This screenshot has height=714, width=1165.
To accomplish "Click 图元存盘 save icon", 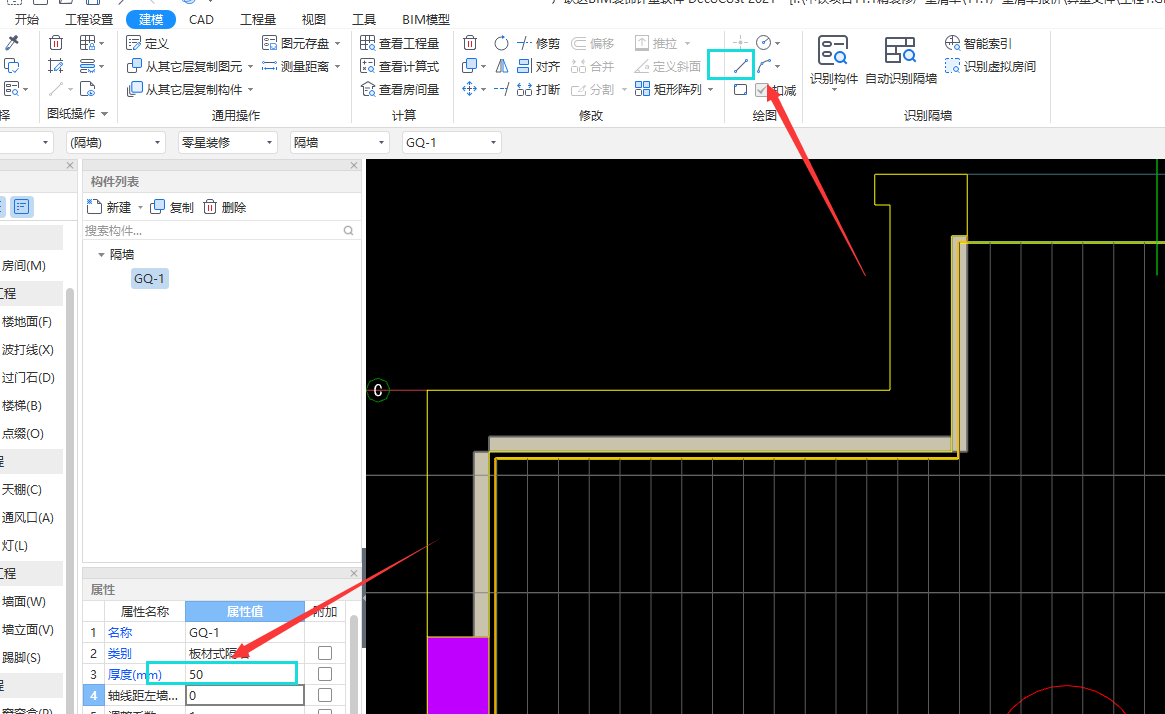I will [x=270, y=43].
